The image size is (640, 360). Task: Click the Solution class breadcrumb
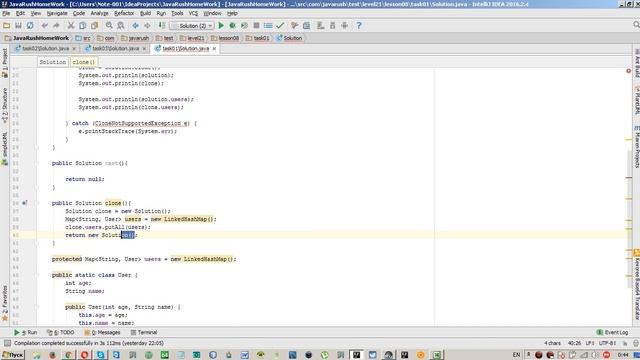[289, 38]
